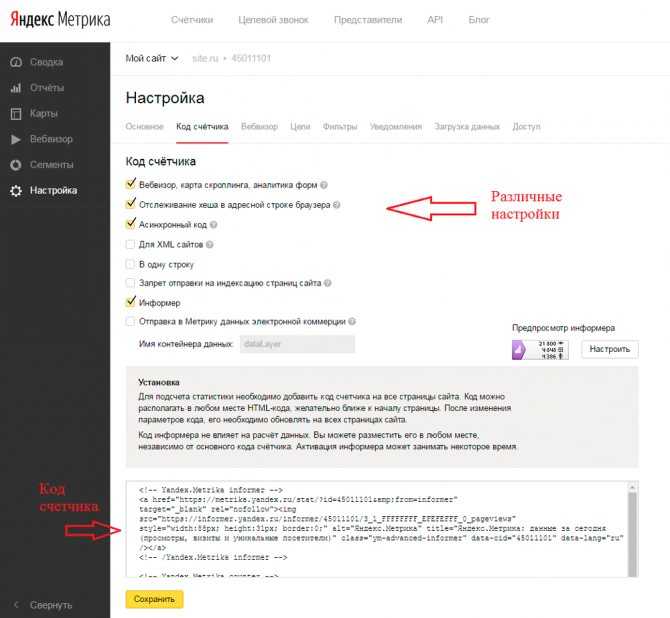Open Целевой звонок in top navigation
This screenshot has width=670, height=618.
point(273,20)
